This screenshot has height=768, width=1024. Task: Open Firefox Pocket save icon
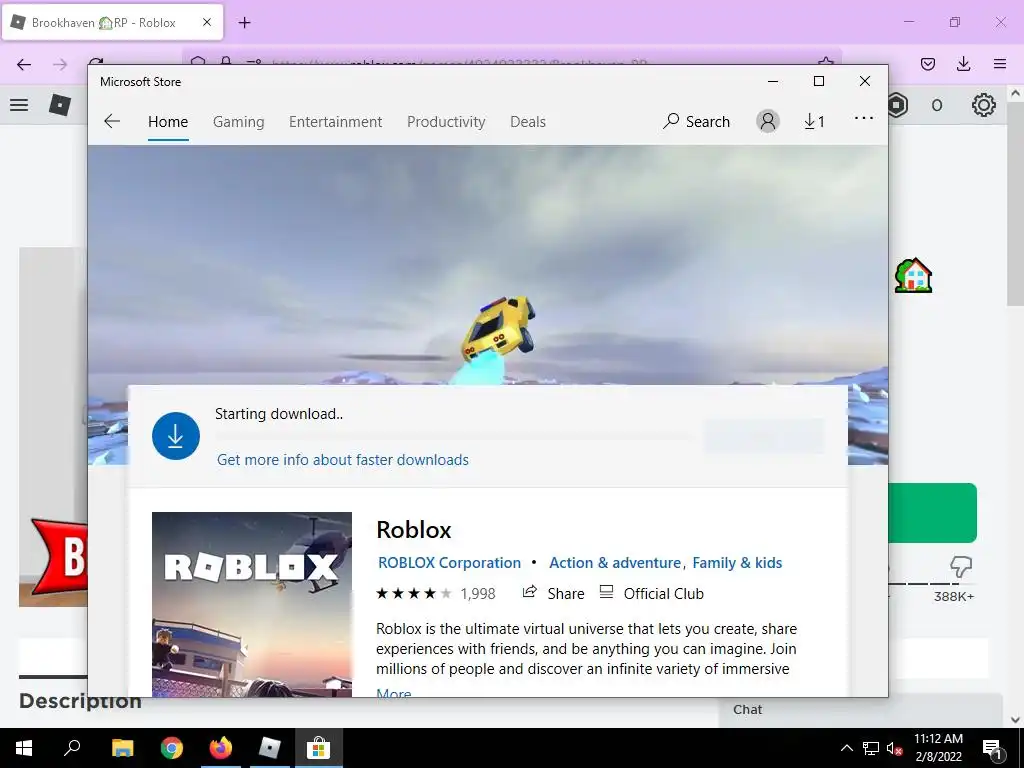click(x=928, y=64)
